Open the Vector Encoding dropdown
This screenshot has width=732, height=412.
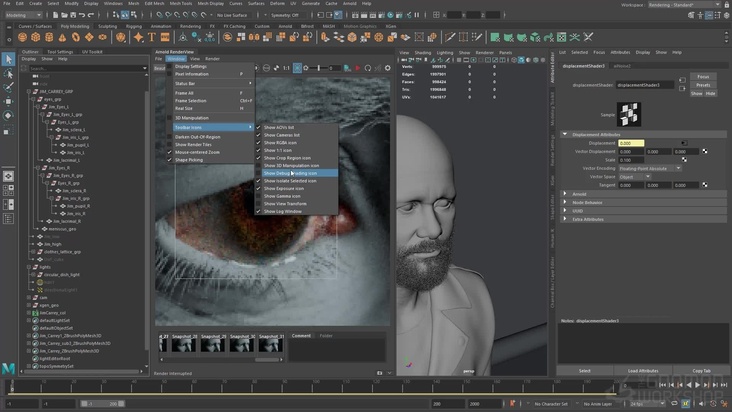(650, 168)
